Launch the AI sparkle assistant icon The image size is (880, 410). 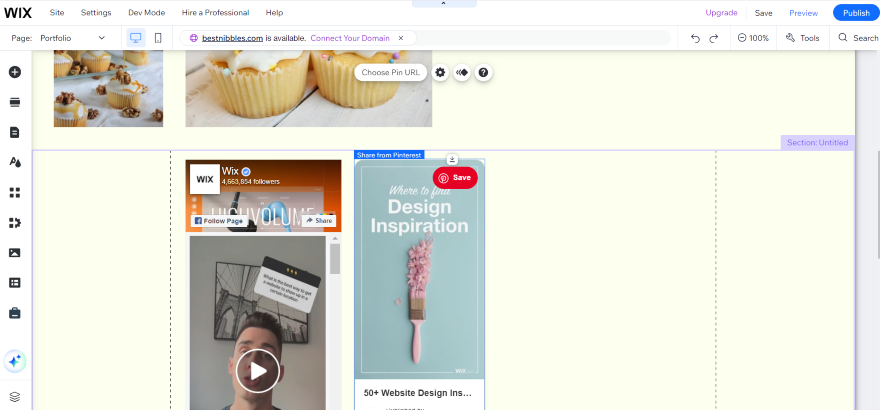click(x=15, y=361)
